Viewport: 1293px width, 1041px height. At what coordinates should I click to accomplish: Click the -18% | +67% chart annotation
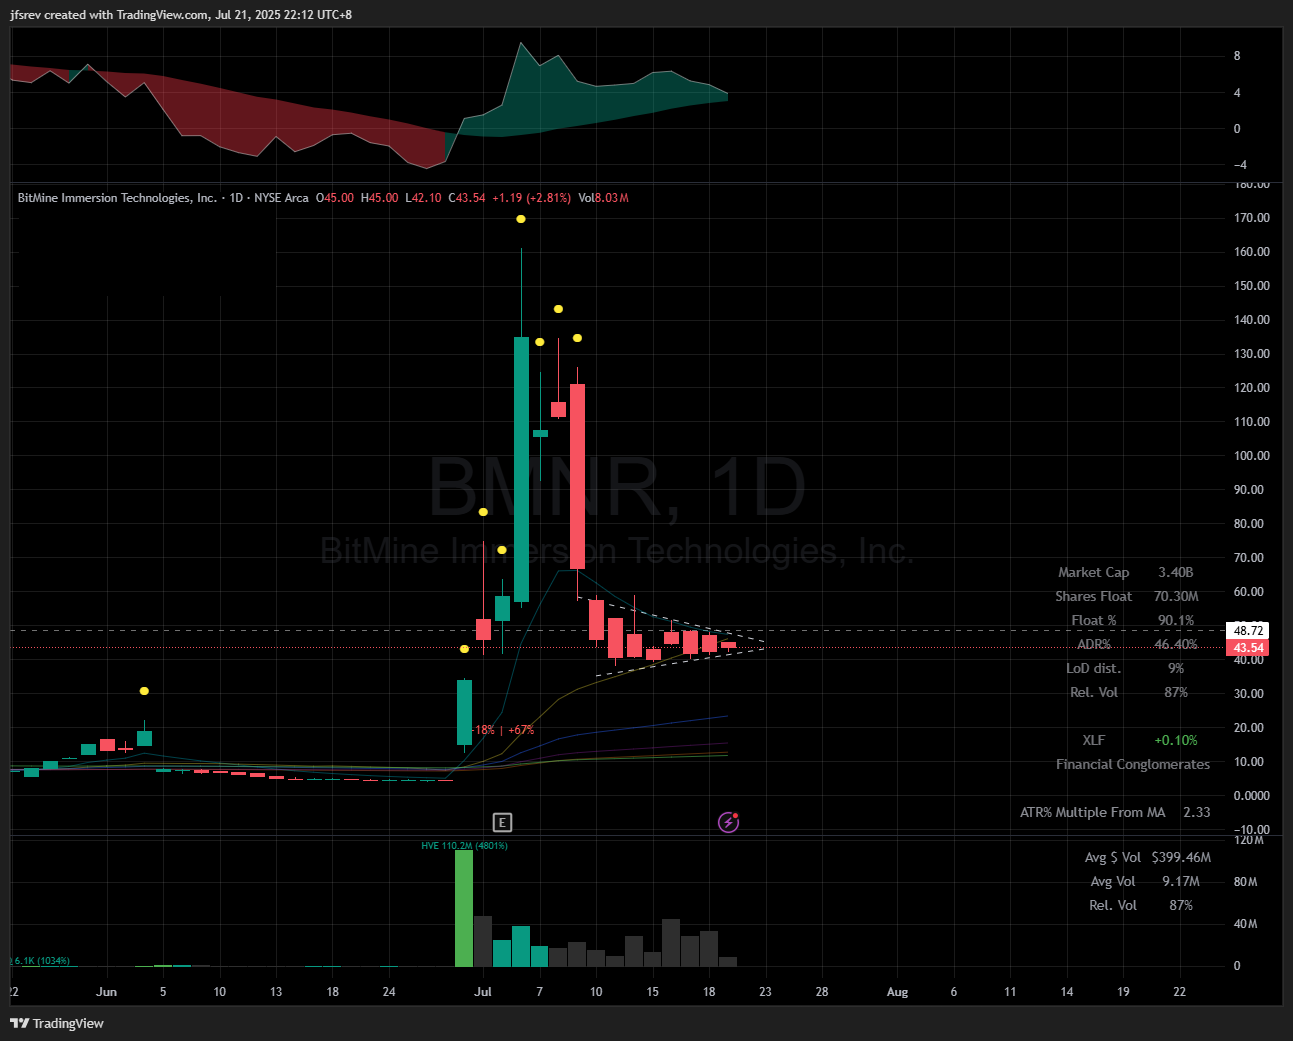pyautogui.click(x=503, y=730)
